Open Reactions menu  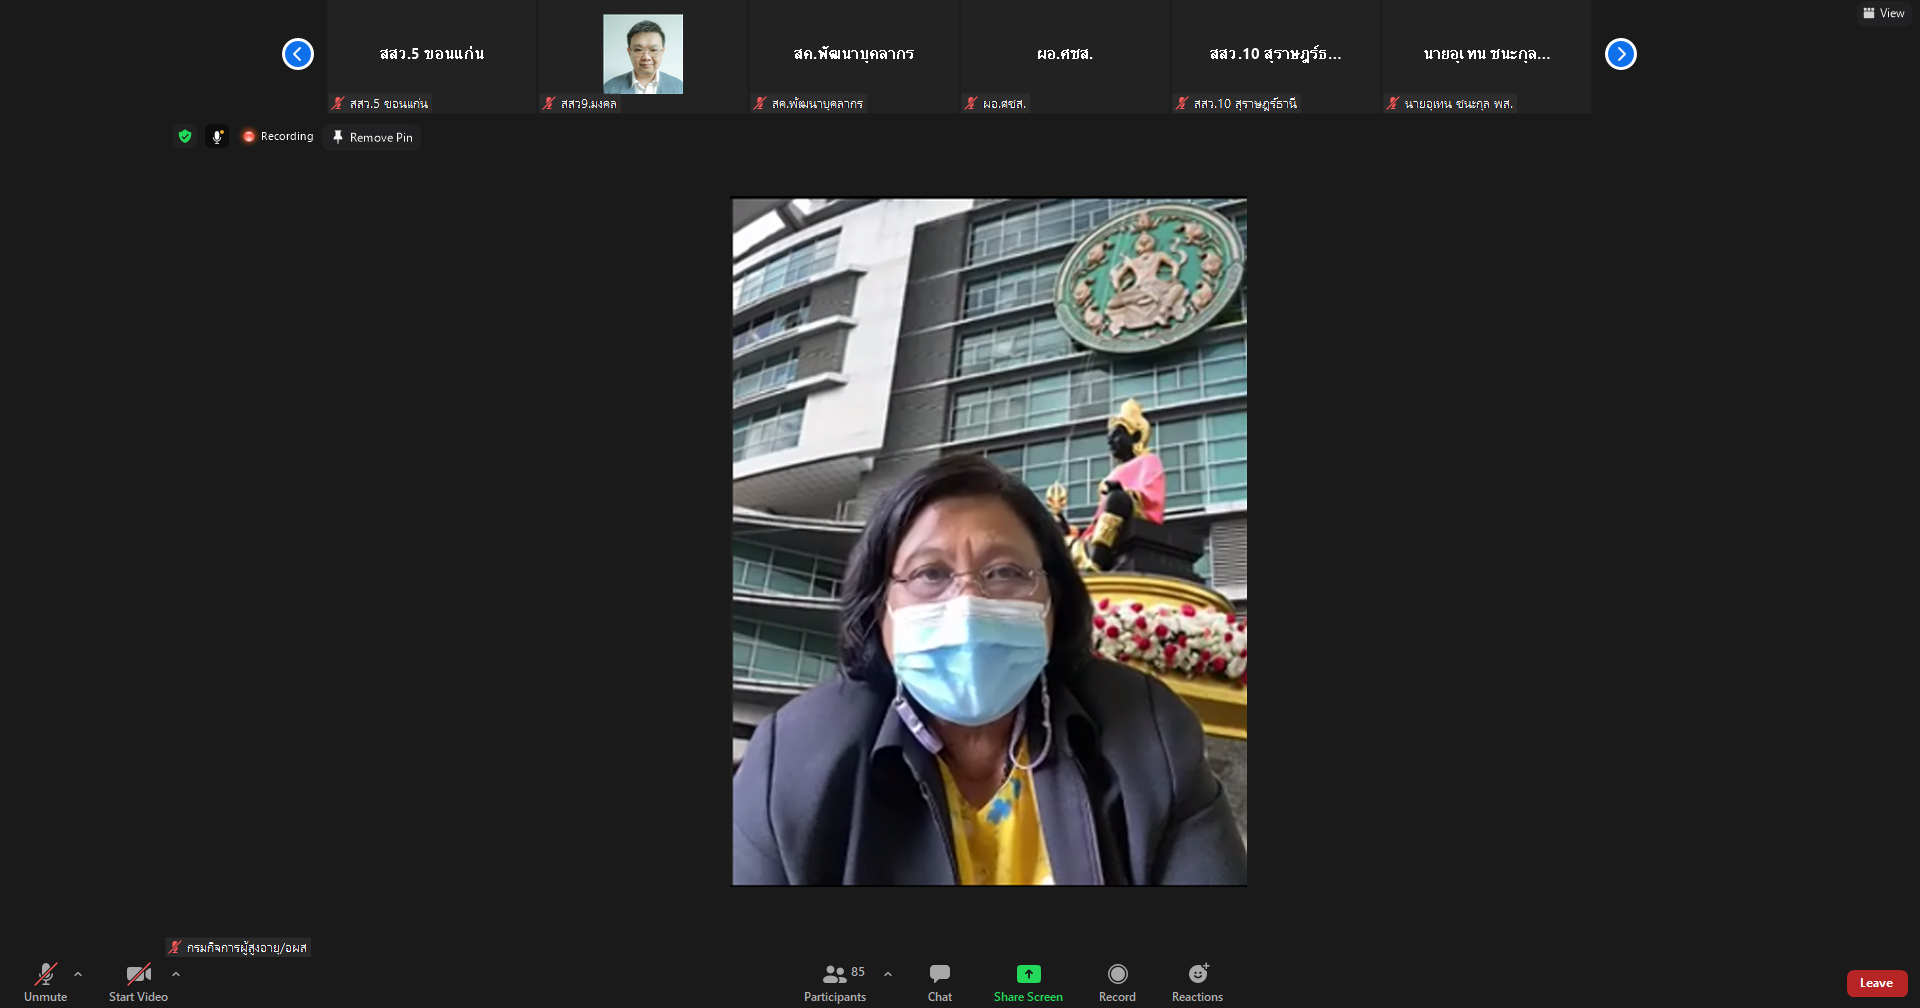click(x=1197, y=981)
